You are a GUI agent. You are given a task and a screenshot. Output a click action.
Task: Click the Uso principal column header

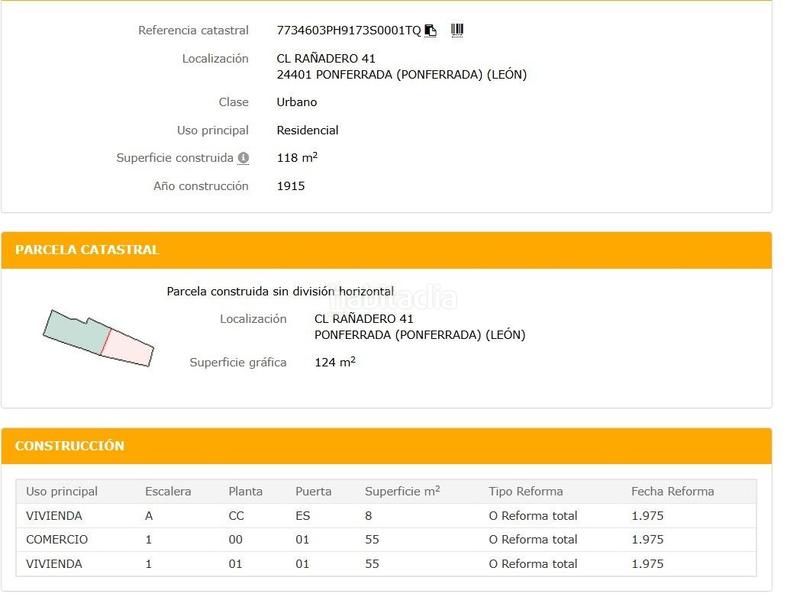coord(62,492)
